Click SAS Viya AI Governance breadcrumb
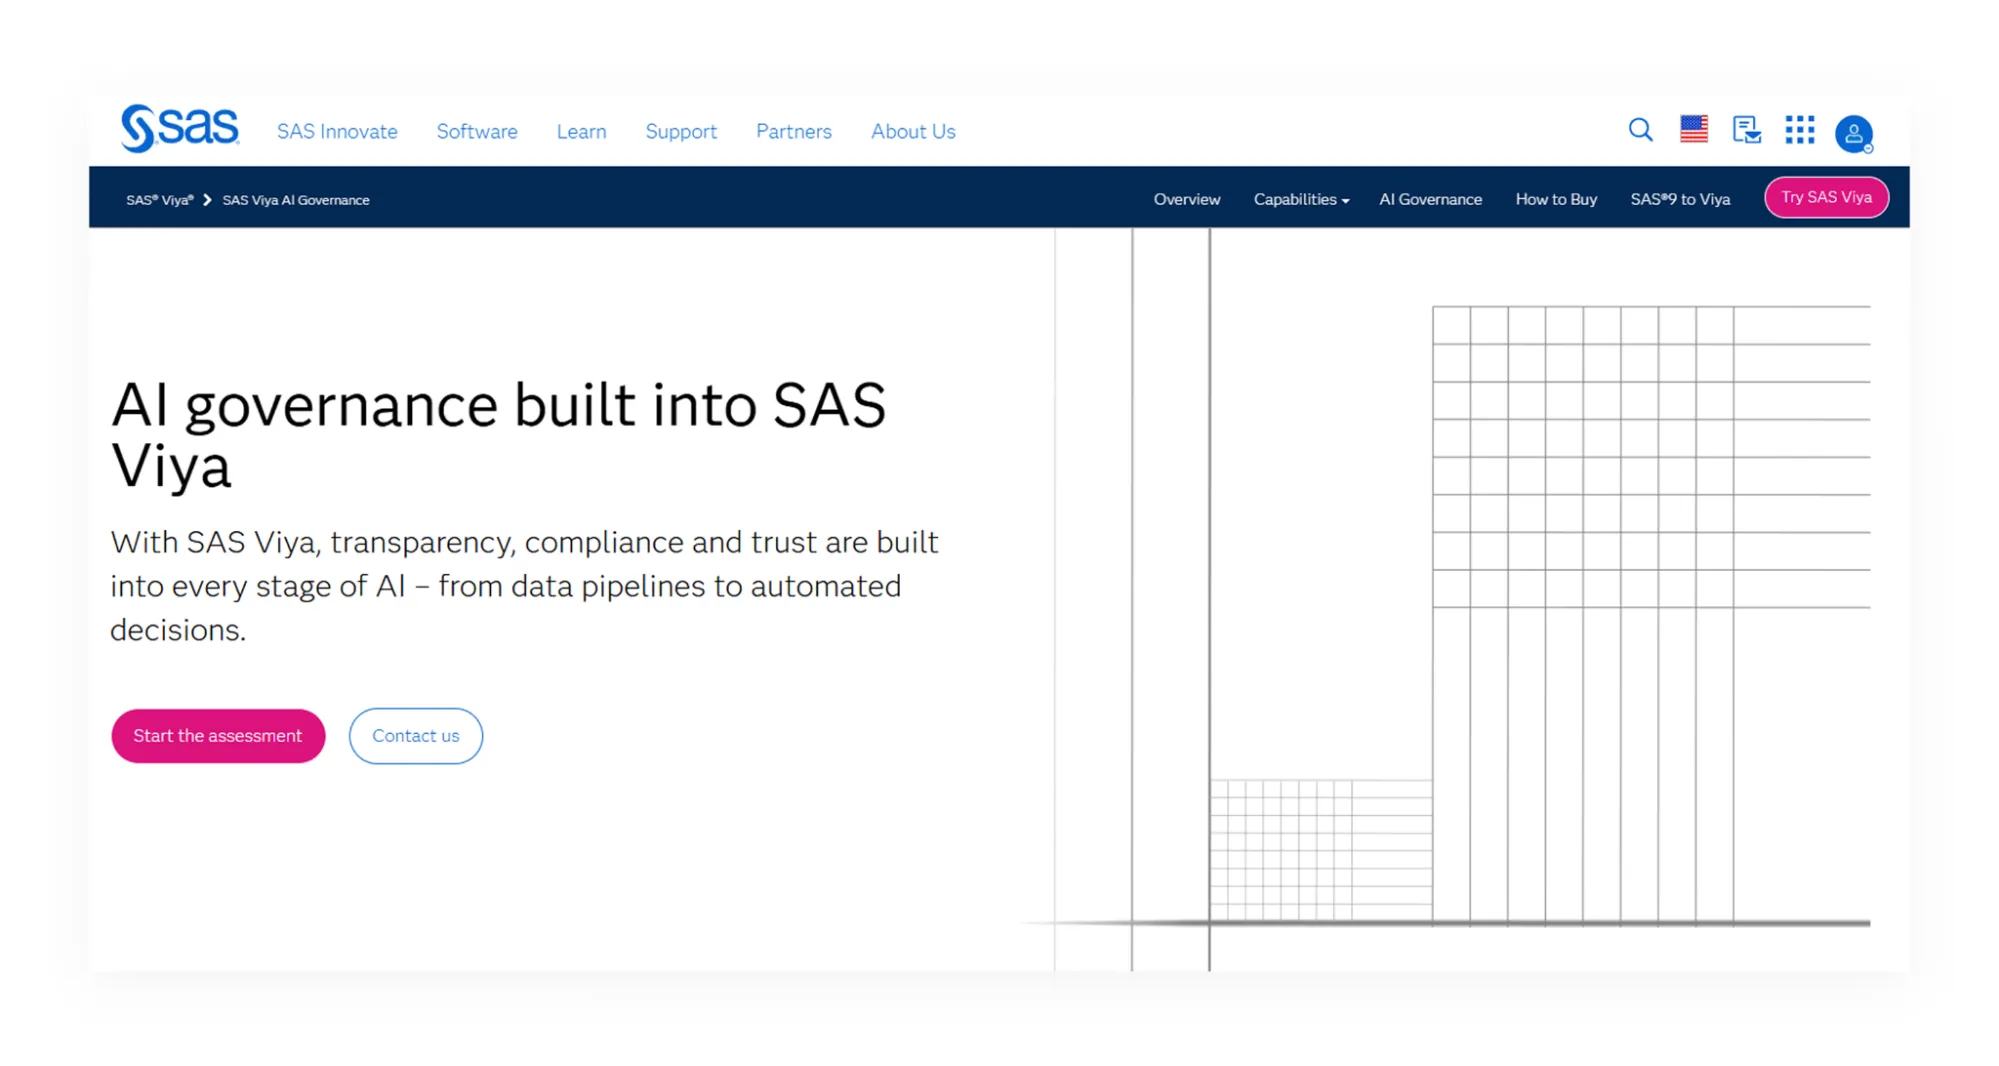Screen dimensions: 1999x1066 tap(296, 200)
